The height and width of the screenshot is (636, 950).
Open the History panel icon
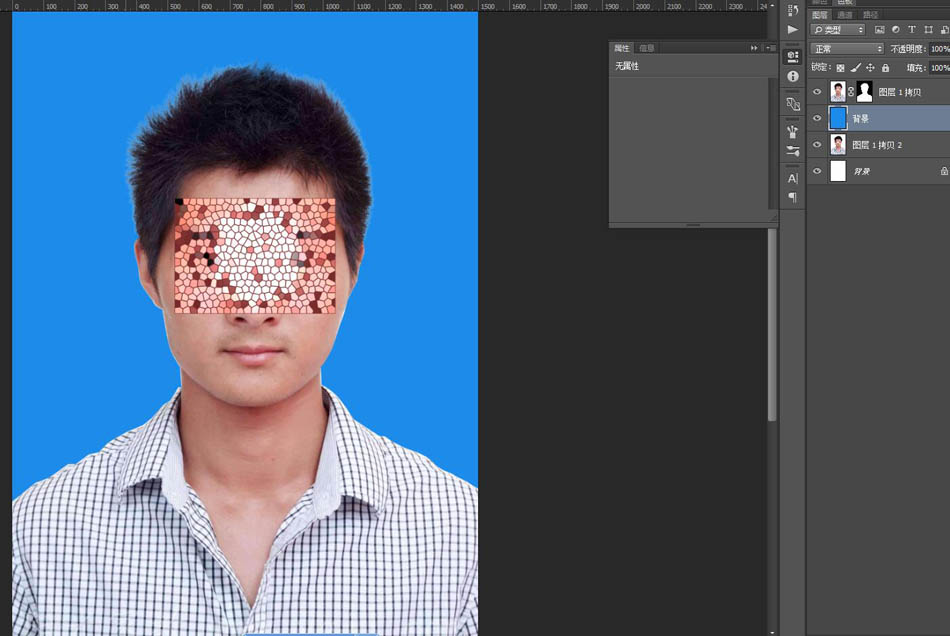pyautogui.click(x=793, y=10)
